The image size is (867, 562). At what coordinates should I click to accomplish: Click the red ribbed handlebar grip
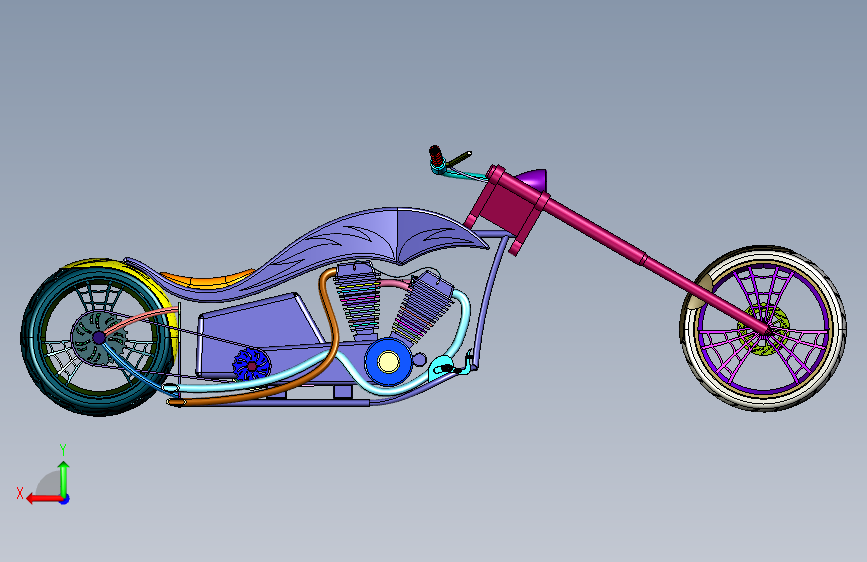tap(436, 155)
